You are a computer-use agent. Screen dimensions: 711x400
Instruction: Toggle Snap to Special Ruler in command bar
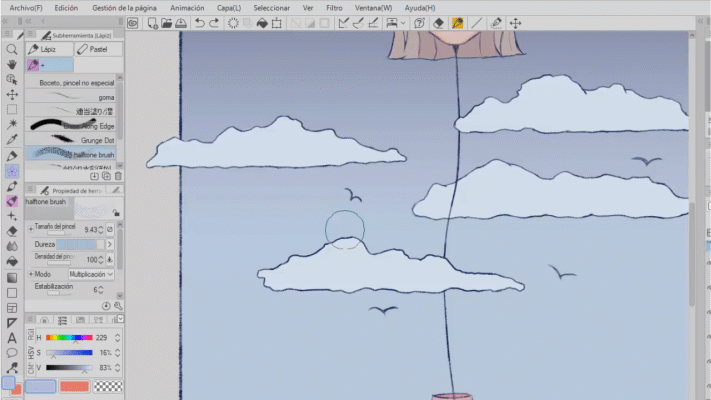tap(358, 23)
